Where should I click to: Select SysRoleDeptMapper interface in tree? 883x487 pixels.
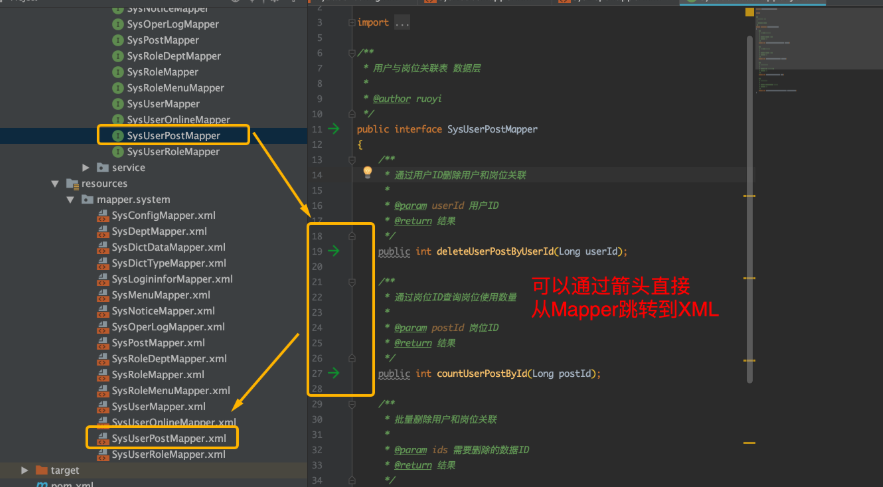click(x=174, y=56)
